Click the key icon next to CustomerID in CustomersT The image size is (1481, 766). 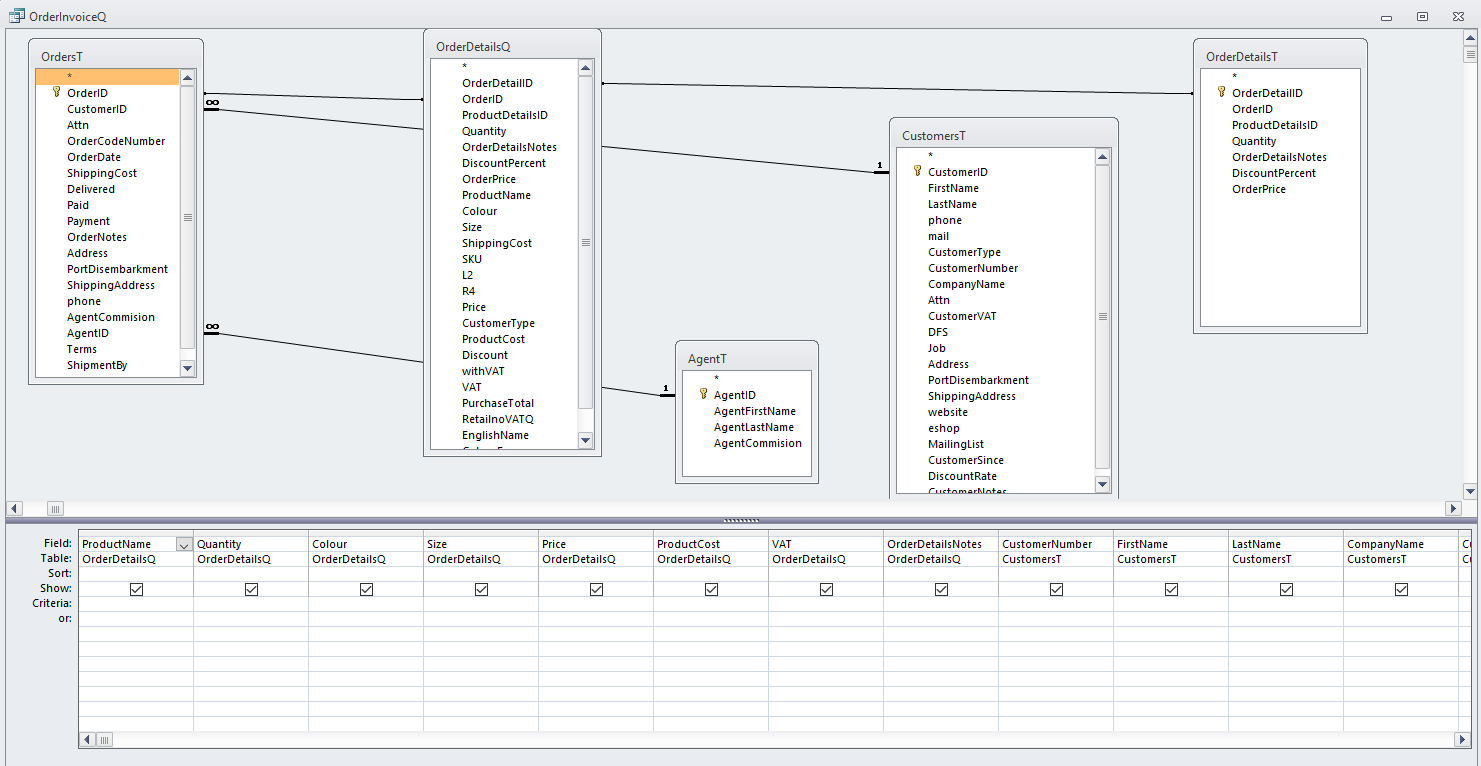[917, 172]
